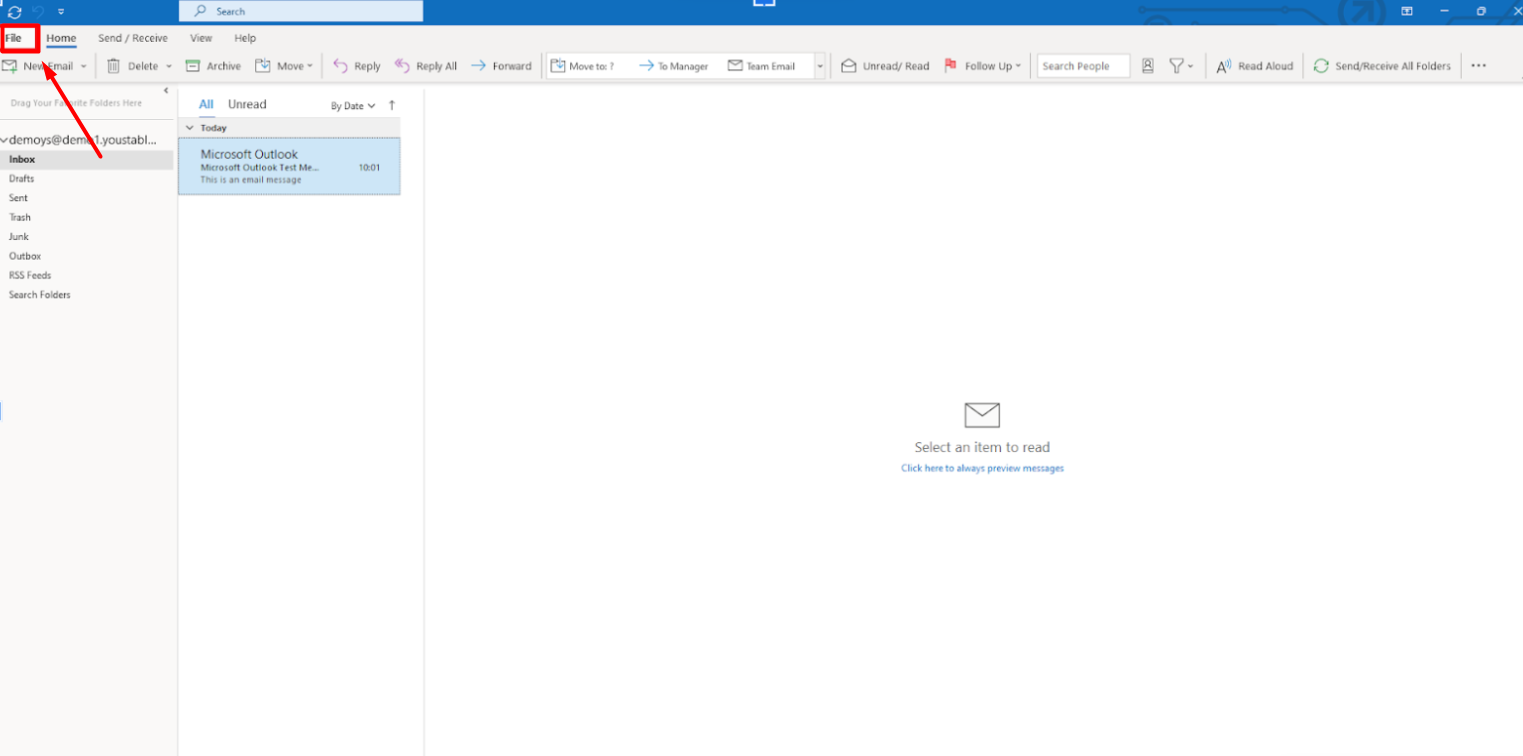This screenshot has width=1523, height=756.
Task: Filter the list to Unread messages
Action: pos(247,104)
